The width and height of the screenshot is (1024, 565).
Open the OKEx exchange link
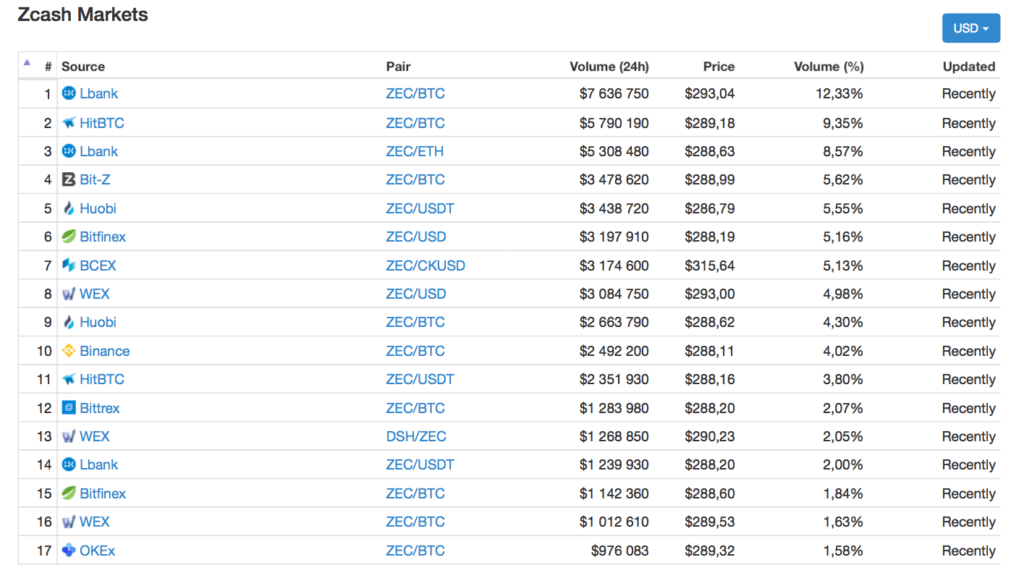(97, 550)
